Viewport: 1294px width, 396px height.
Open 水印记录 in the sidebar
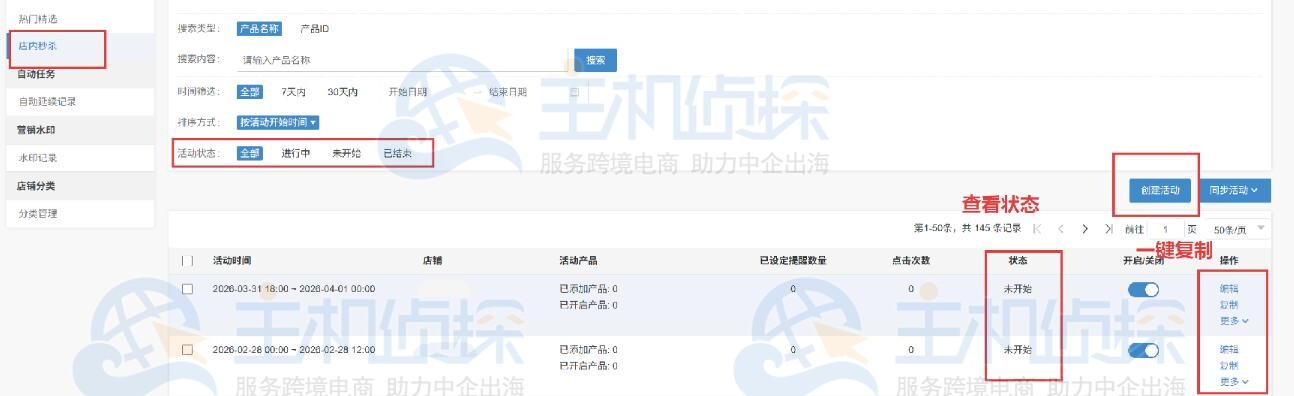38,157
